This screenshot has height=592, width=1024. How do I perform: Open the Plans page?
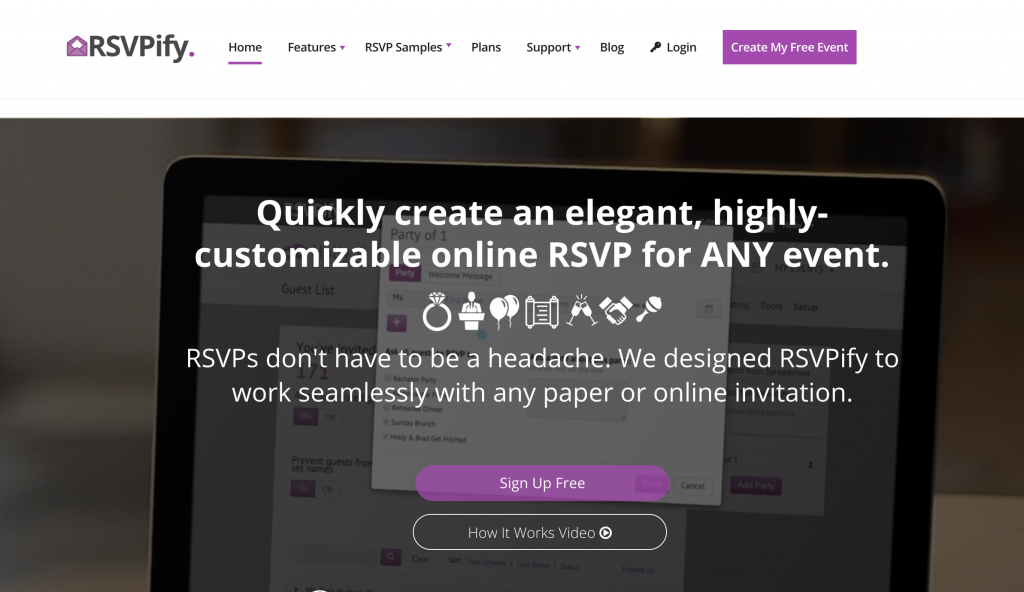(x=486, y=47)
